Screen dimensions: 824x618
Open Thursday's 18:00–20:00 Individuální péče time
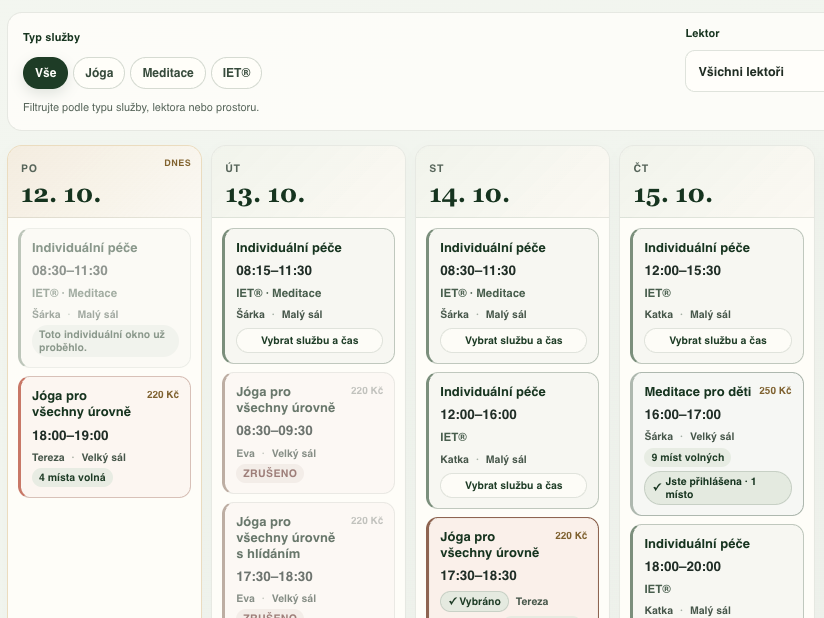[683, 566]
